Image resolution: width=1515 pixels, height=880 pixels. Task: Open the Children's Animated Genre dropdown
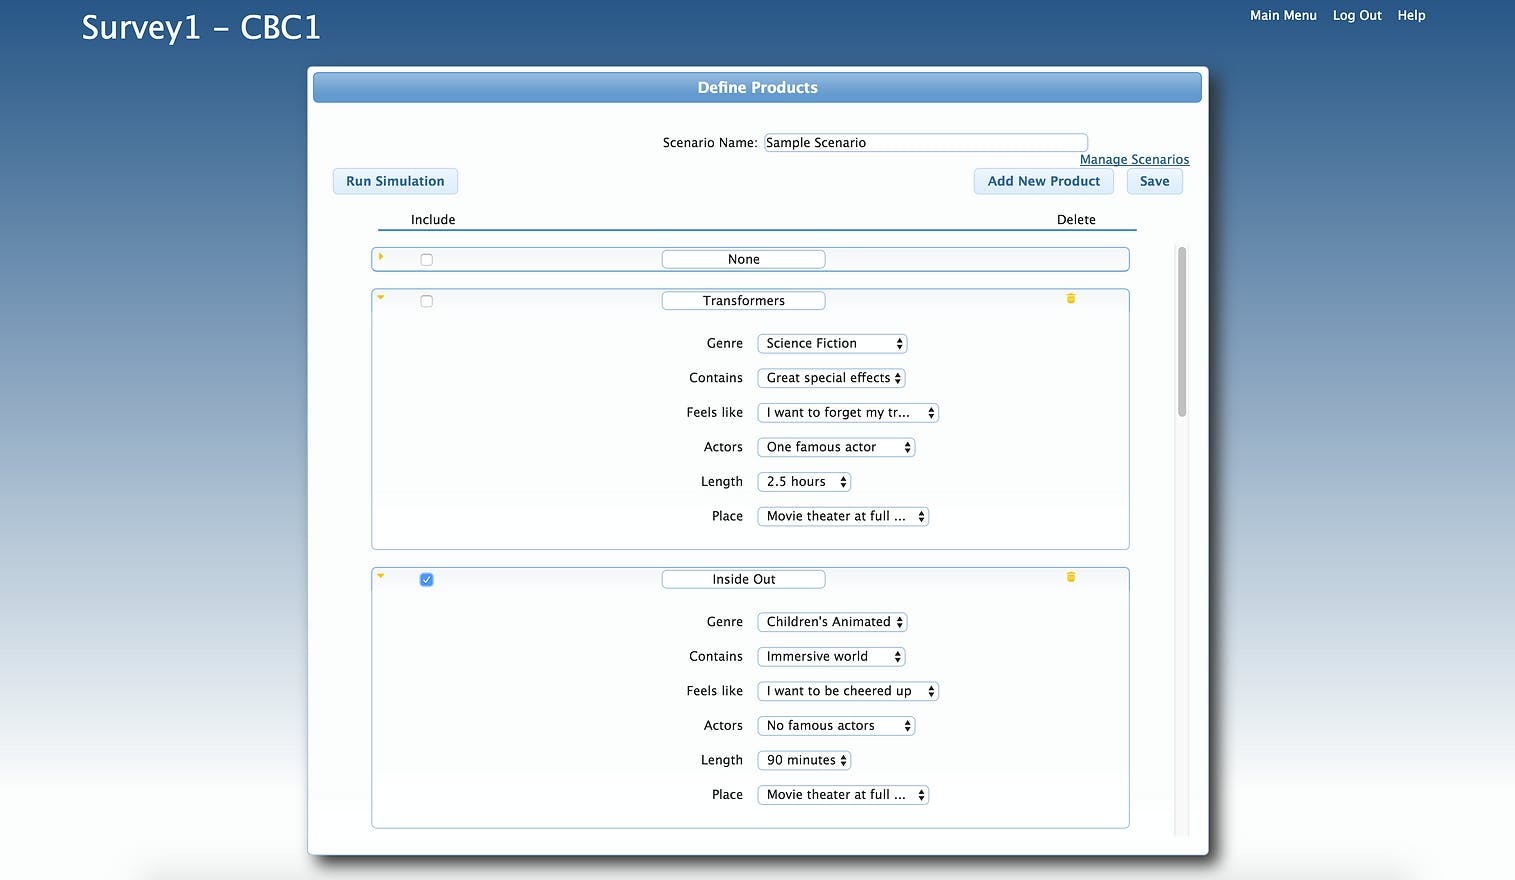pos(832,622)
